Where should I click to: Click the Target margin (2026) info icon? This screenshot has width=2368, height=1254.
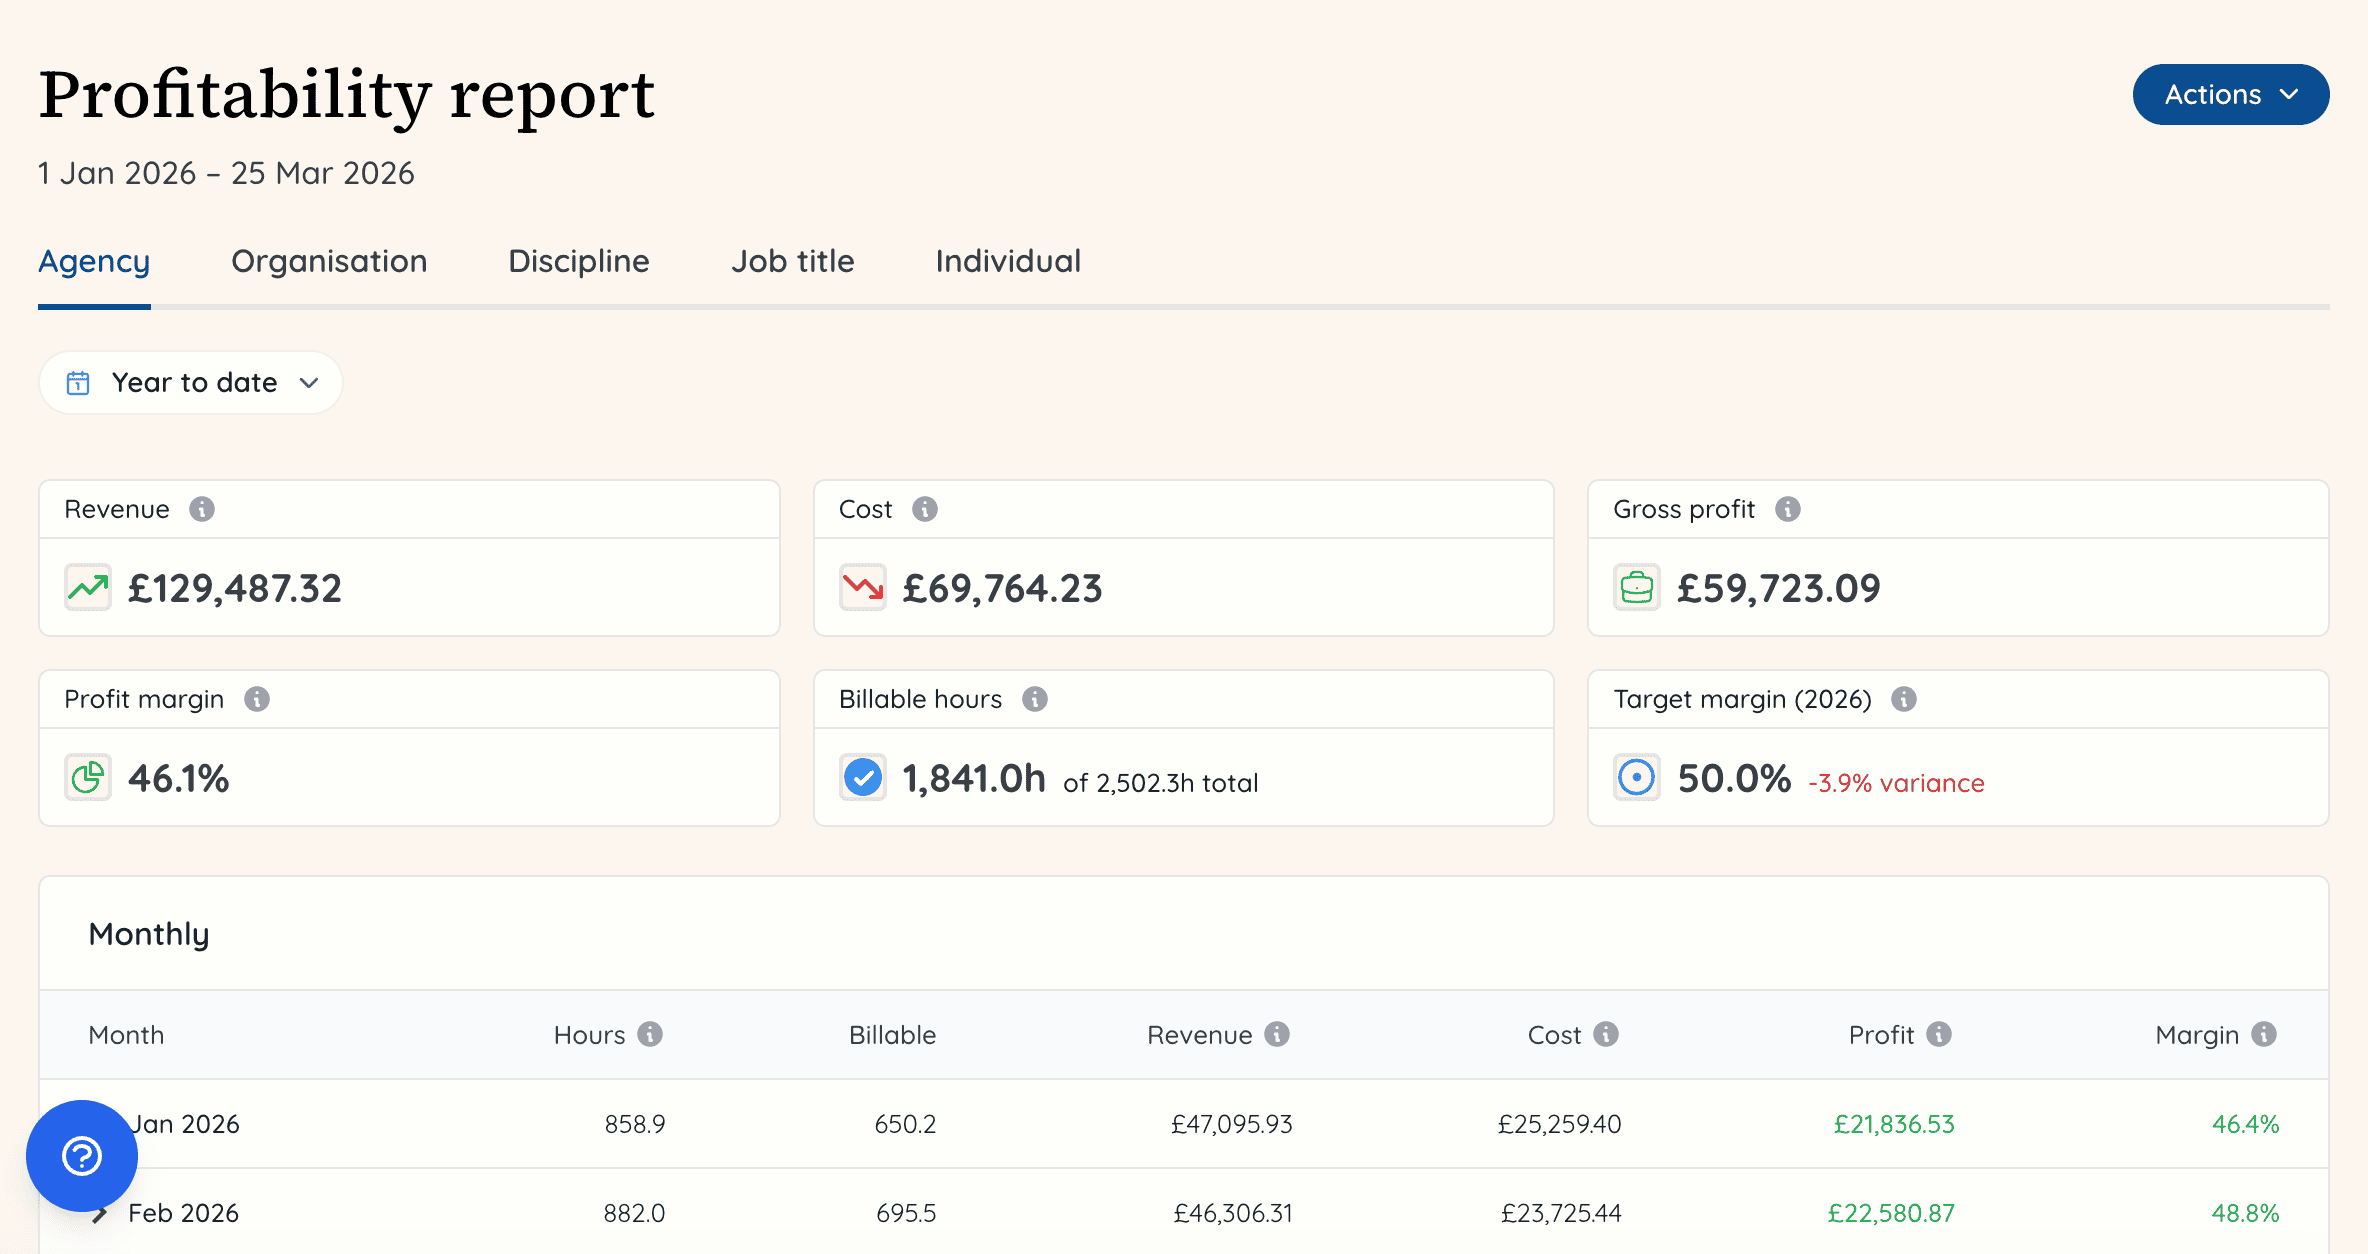[1904, 699]
